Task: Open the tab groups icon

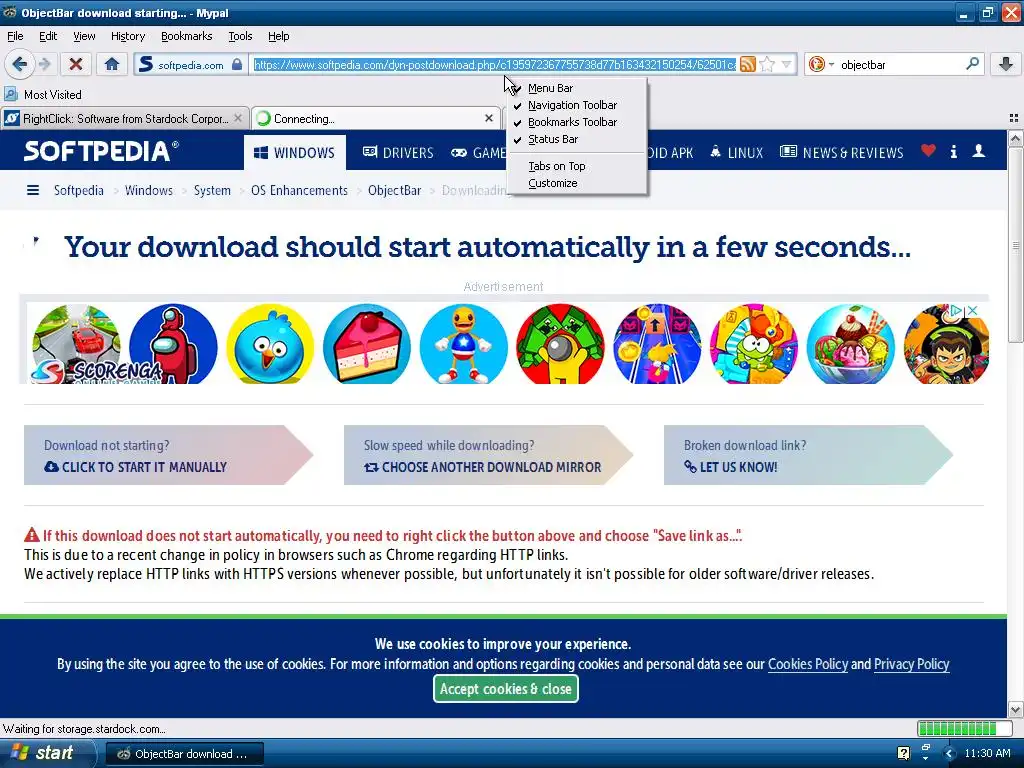Action: click(x=1014, y=118)
